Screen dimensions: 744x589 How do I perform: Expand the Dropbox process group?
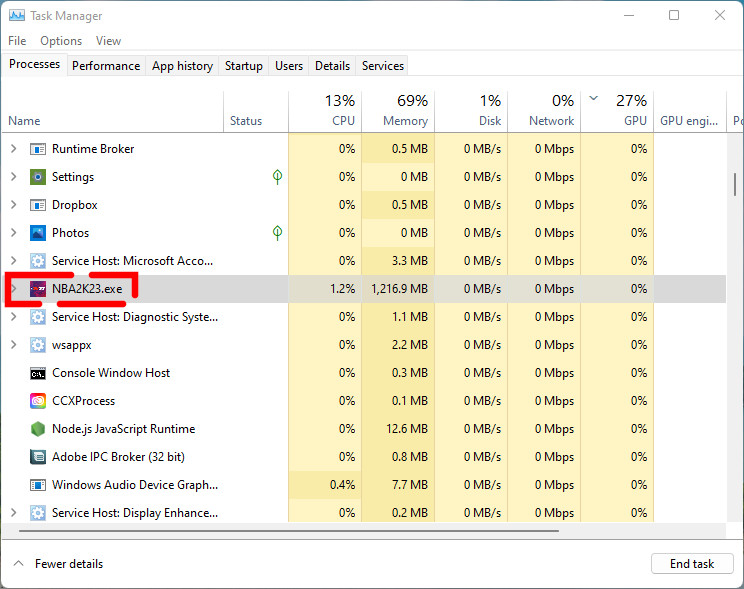pyautogui.click(x=14, y=205)
